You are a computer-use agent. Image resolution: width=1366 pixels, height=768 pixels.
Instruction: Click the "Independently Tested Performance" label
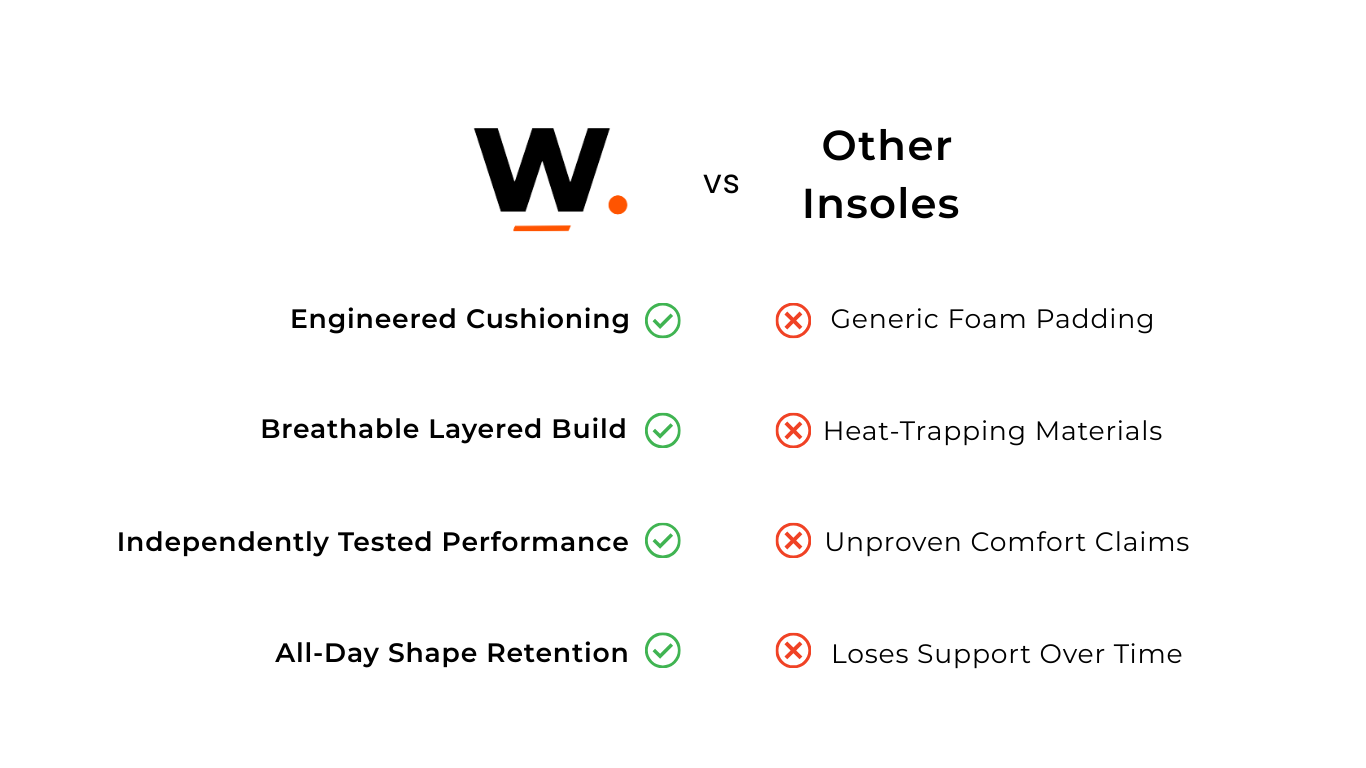(373, 542)
